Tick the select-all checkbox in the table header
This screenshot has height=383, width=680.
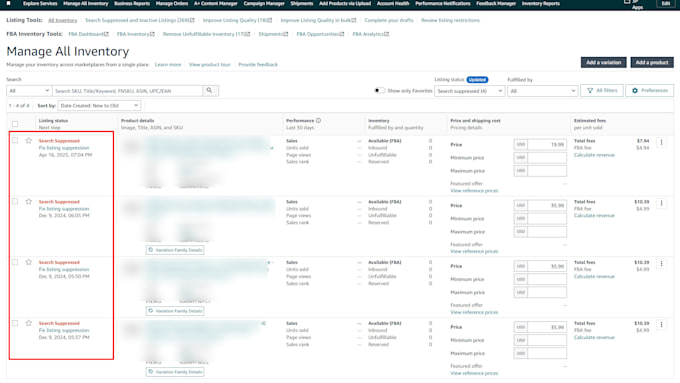pyautogui.click(x=15, y=124)
